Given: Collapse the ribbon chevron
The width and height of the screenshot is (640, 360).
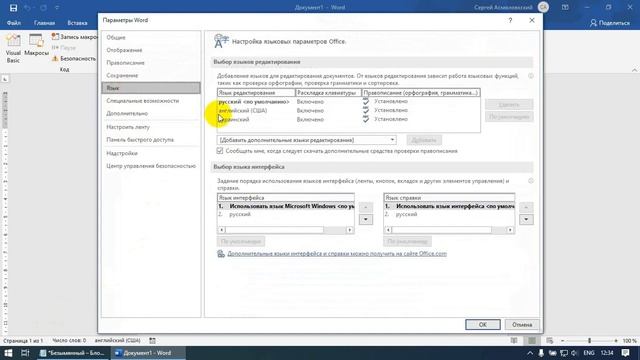Looking at the screenshot, I should tap(634, 70).
